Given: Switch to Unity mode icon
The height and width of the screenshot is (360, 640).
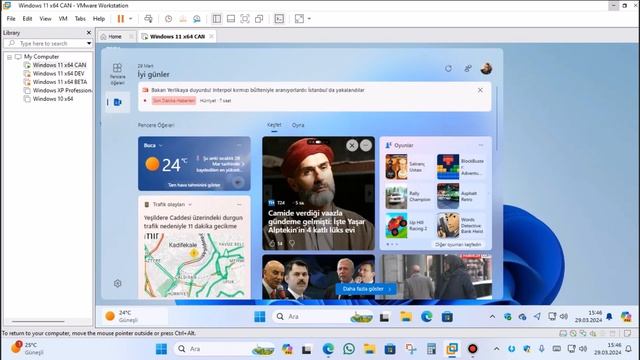Looking at the screenshot, I should [259, 19].
